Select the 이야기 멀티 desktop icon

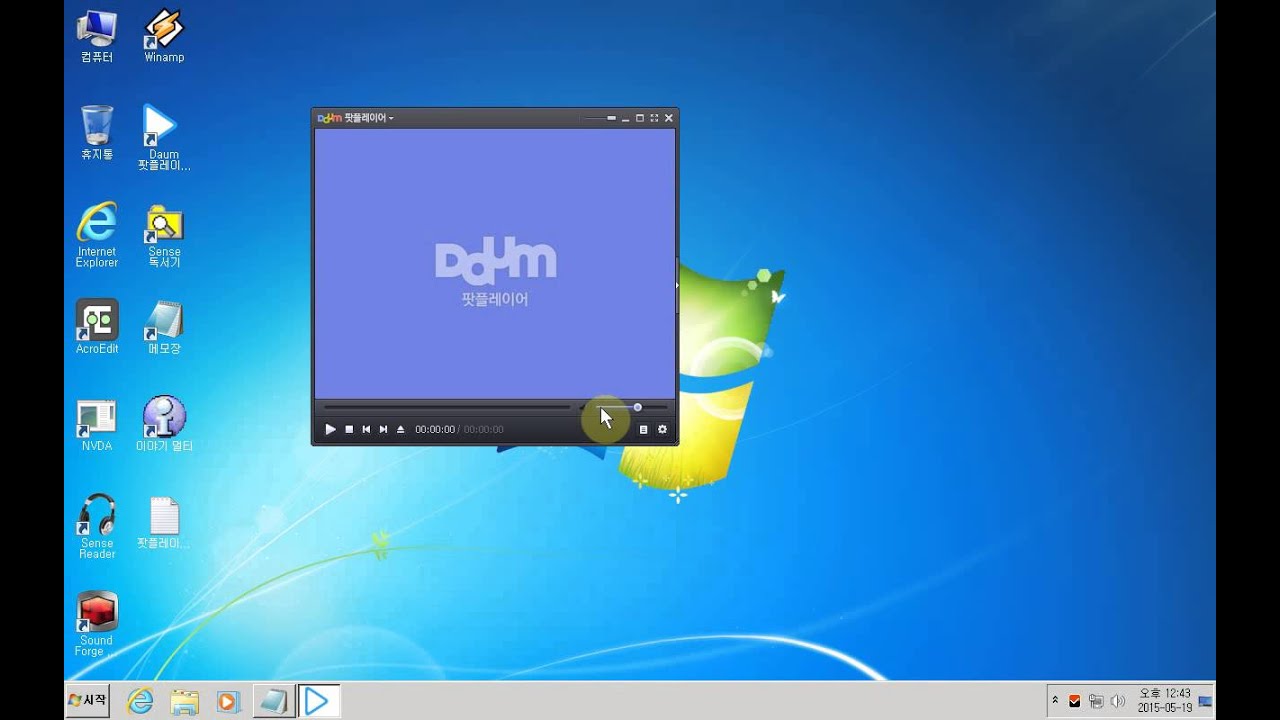[164, 425]
